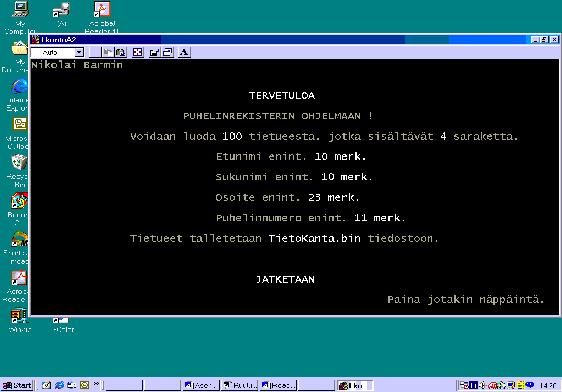Click the Internet Explorer quick launch icon
The width and height of the screenshot is (562, 392).
tap(59, 385)
